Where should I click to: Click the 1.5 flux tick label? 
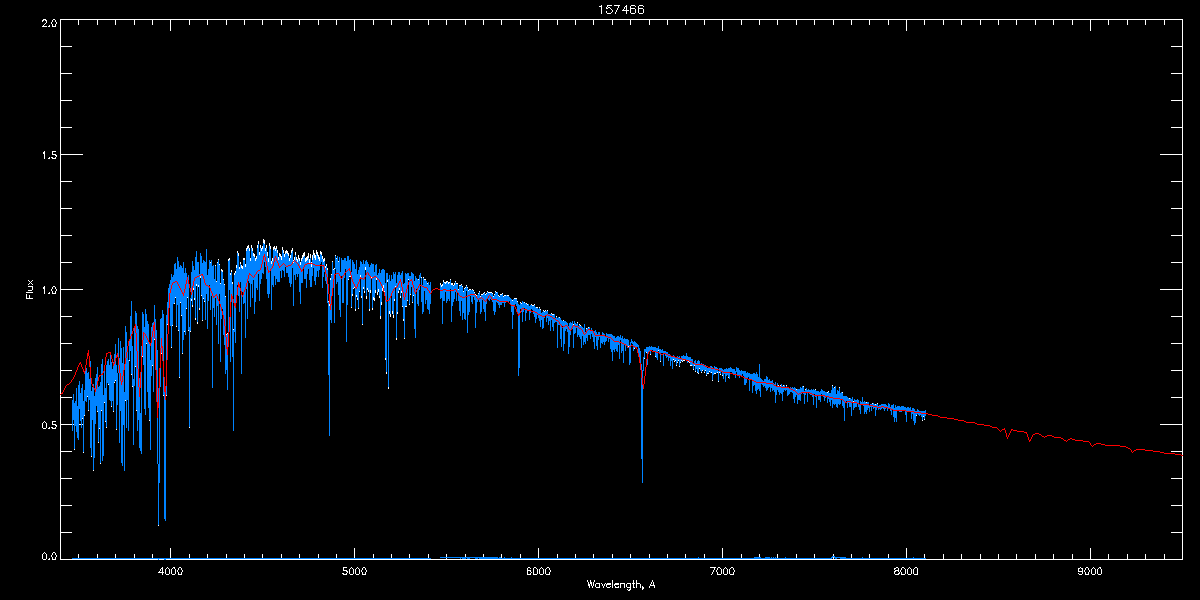[x=47, y=155]
